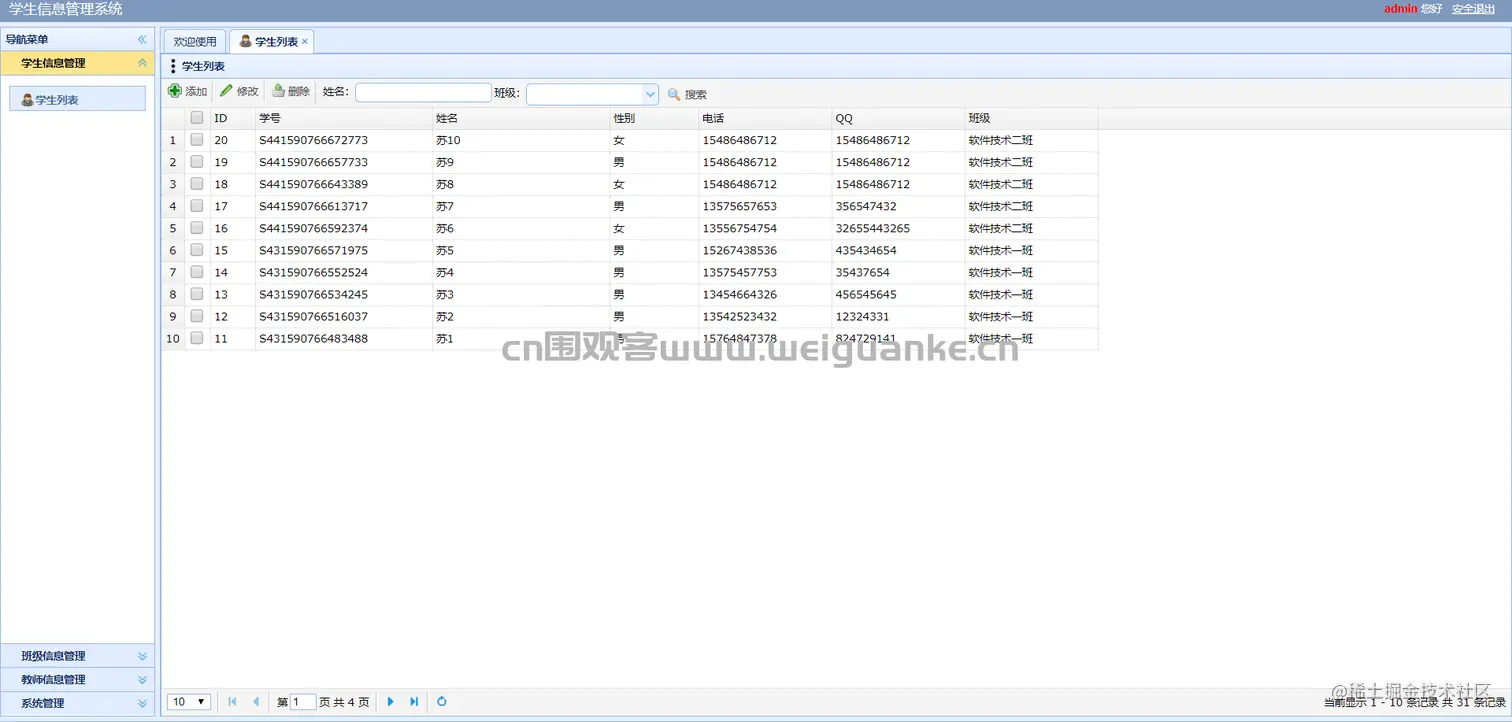1512x722 pixels.
Task: Click the page number input field
Action: [303, 702]
